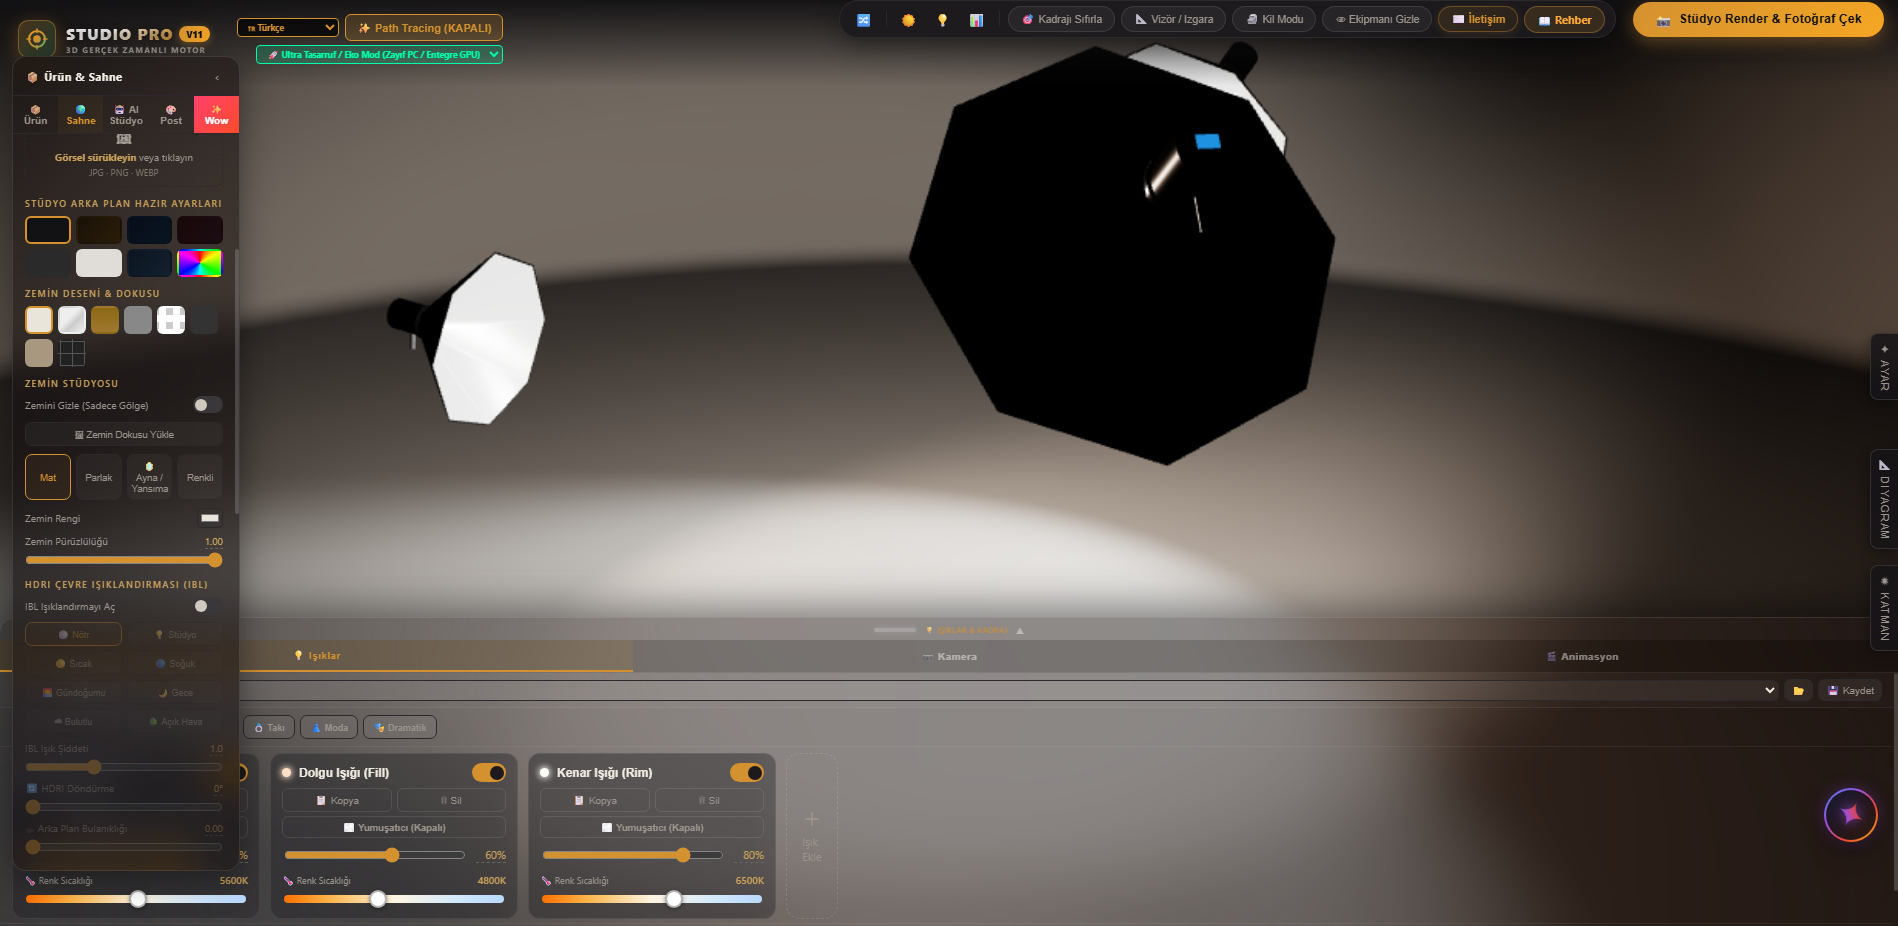
Task: Select the rainbow gradient background preset
Action: pos(200,263)
